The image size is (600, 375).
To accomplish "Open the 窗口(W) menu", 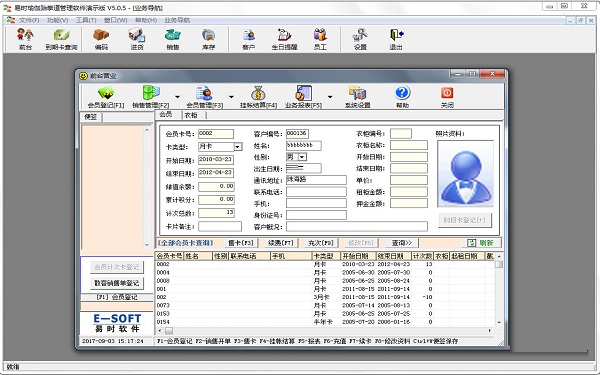I will [x=116, y=20].
